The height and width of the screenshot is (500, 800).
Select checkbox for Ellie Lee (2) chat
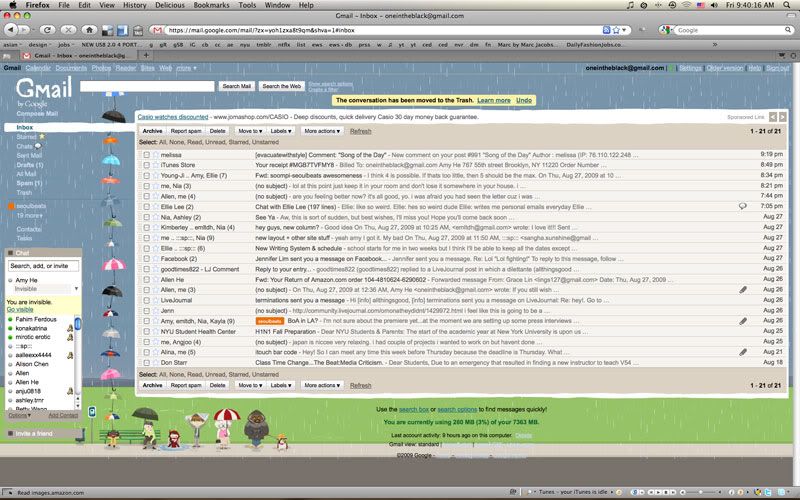(x=146, y=207)
